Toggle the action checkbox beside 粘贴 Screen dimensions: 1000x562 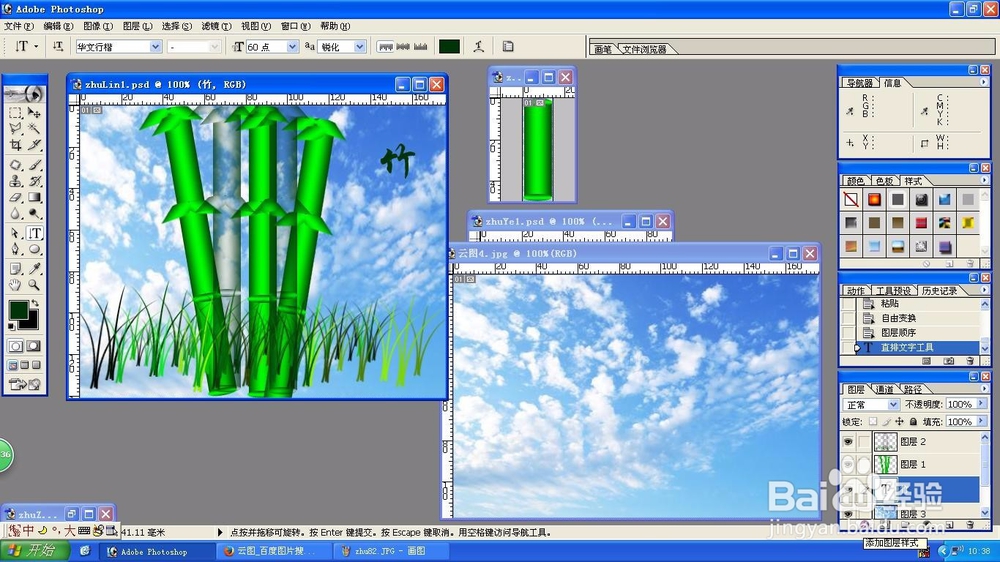pyautogui.click(x=848, y=304)
